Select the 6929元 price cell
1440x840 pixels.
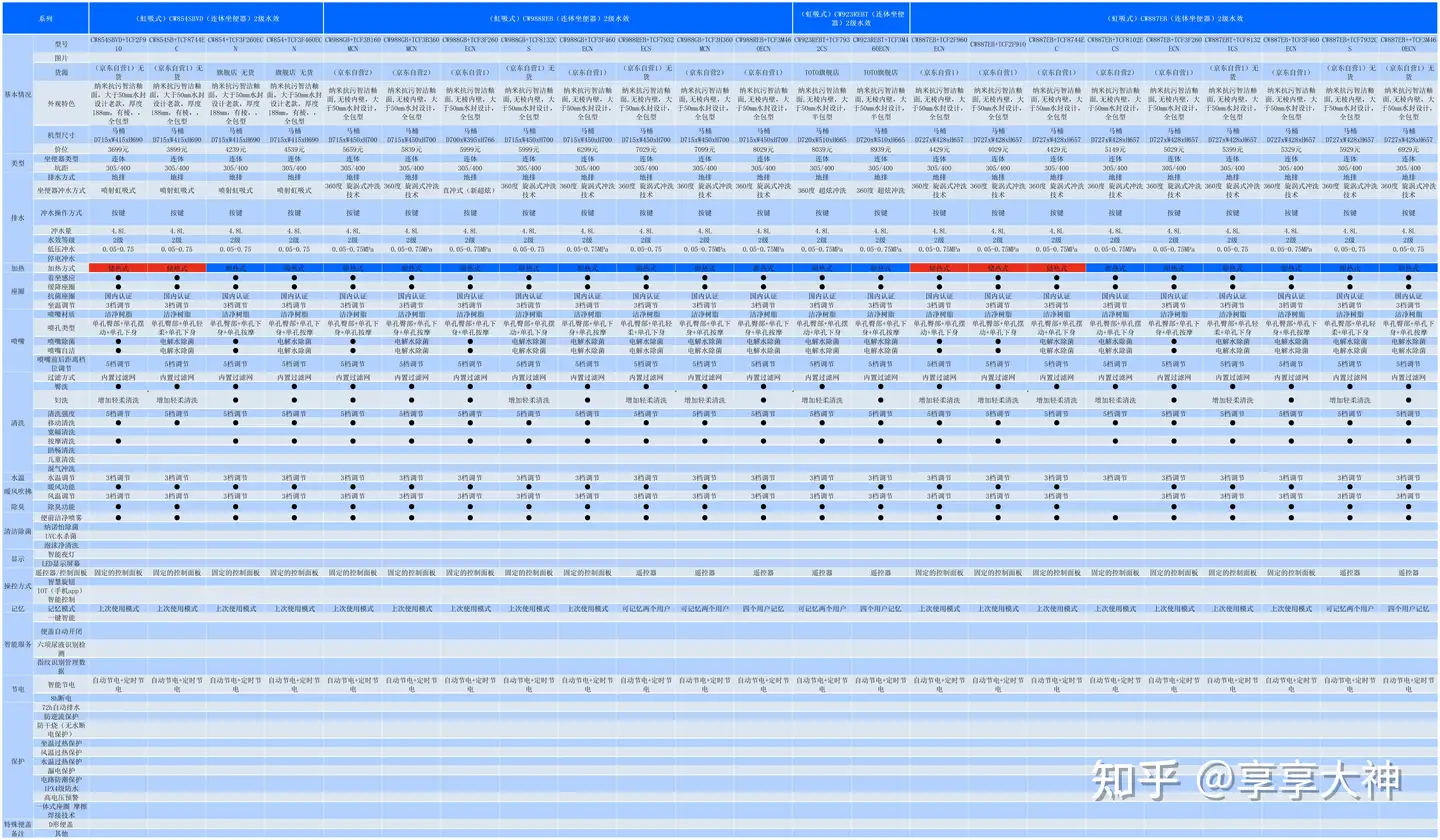point(1408,149)
